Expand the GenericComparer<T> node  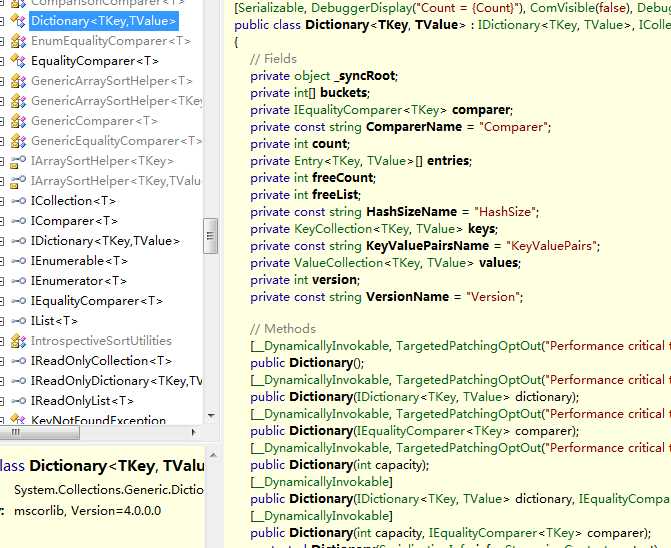pos(2,121)
